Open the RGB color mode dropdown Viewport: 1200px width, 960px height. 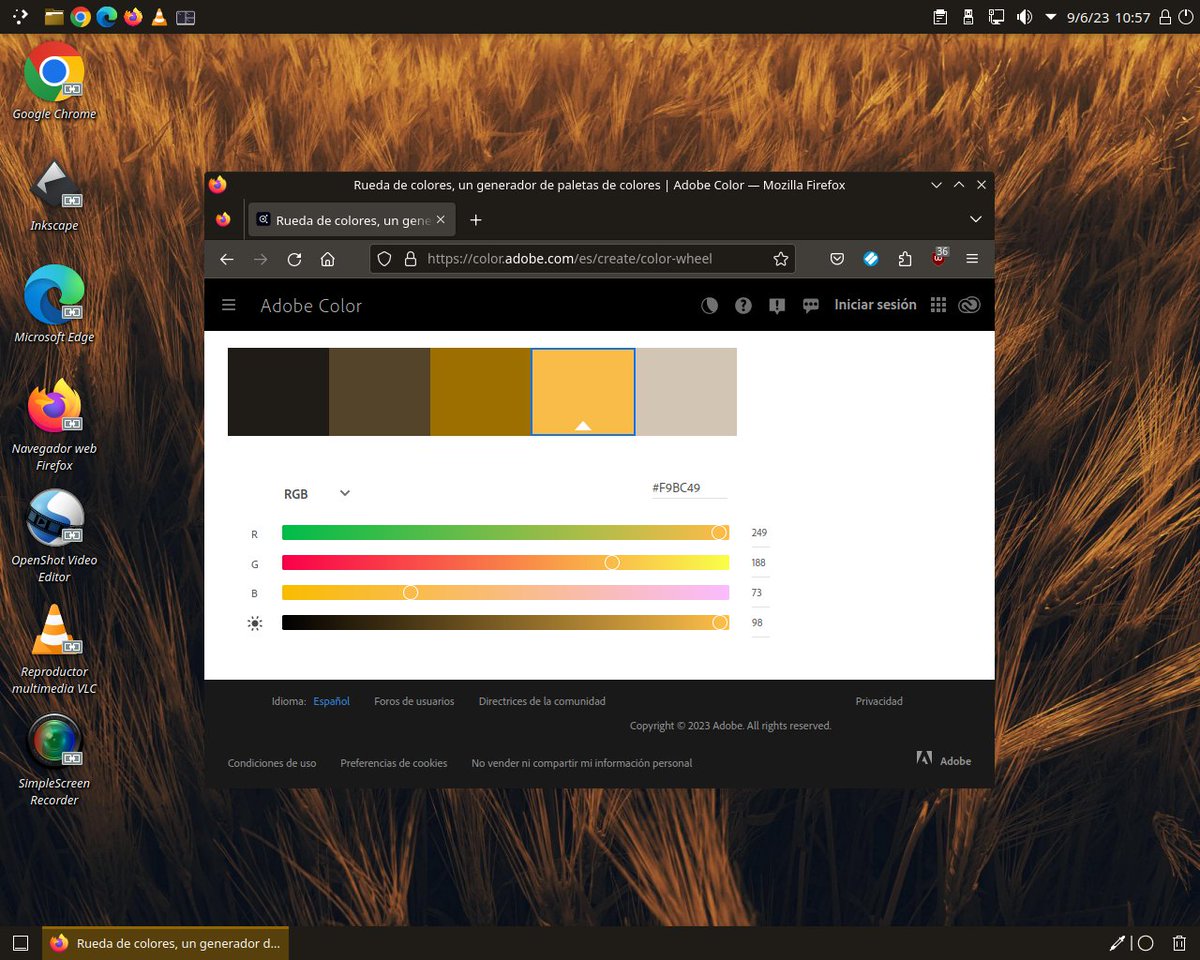click(x=317, y=494)
